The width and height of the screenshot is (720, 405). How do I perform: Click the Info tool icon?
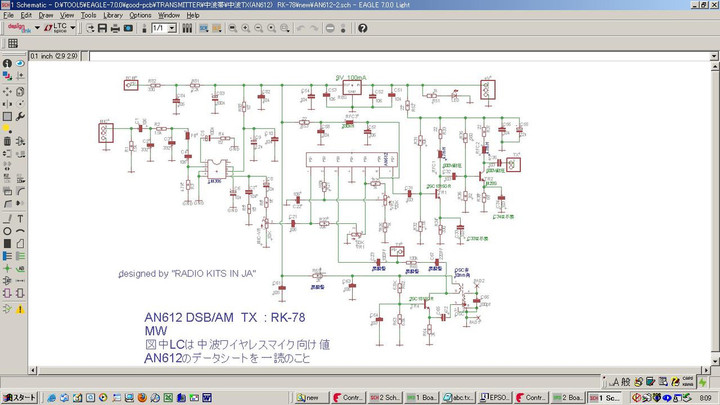[7, 63]
